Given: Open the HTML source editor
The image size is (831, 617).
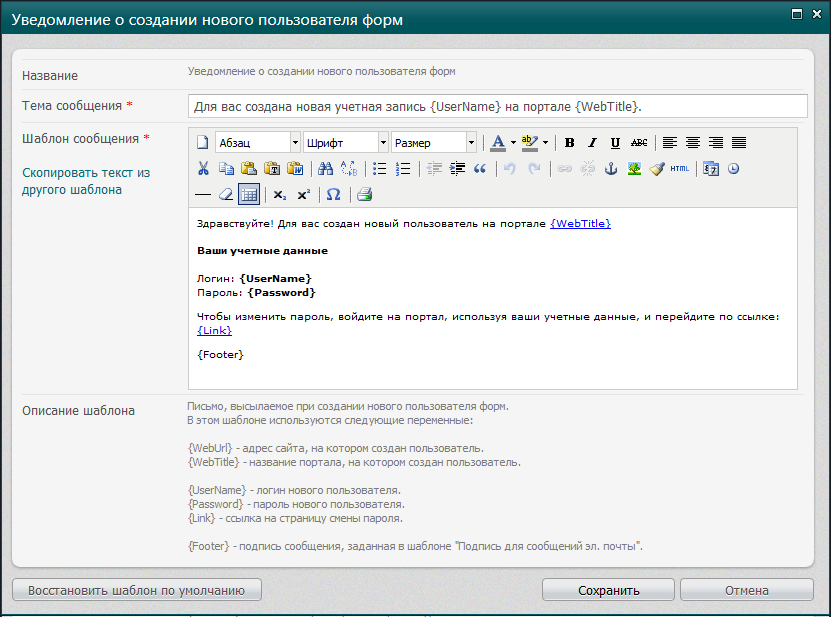Looking at the screenshot, I should [x=679, y=169].
